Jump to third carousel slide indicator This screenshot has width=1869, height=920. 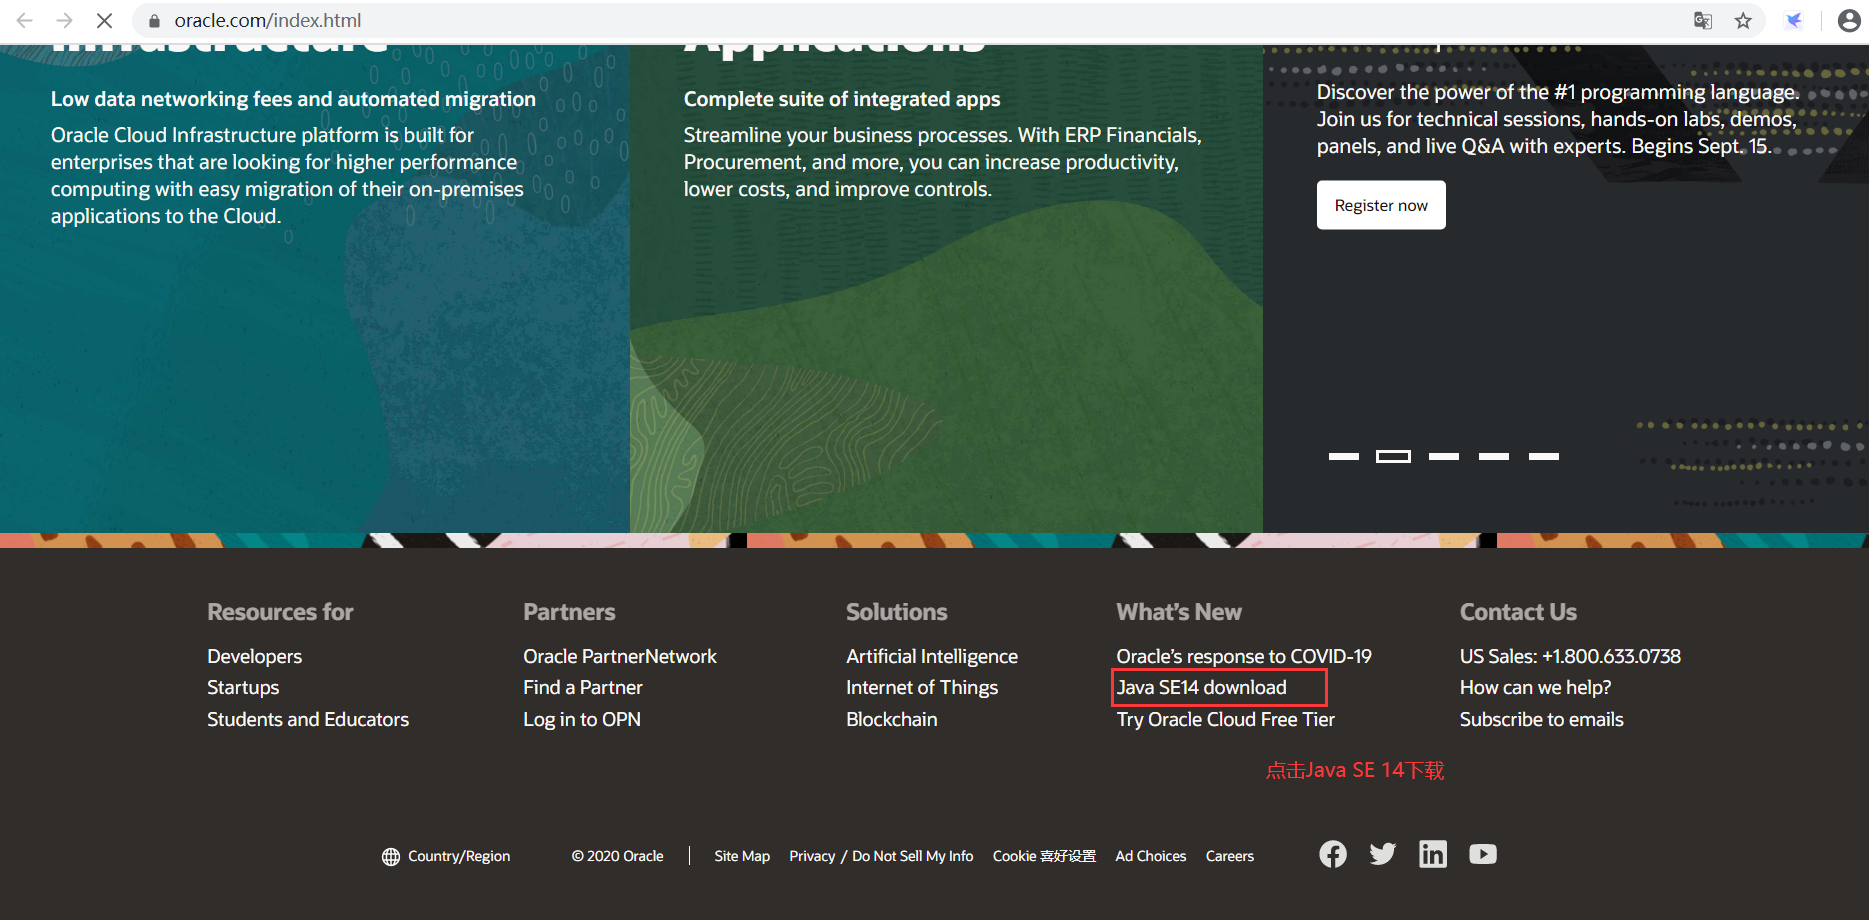(1444, 456)
